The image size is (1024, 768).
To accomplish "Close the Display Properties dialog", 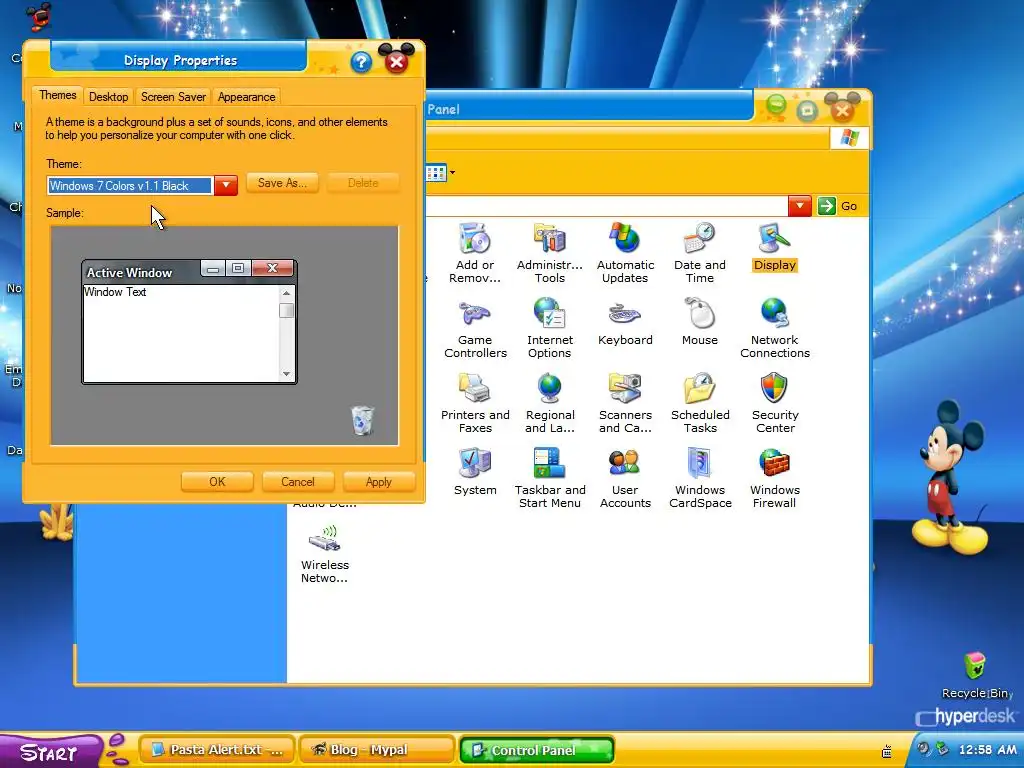I will (396, 61).
